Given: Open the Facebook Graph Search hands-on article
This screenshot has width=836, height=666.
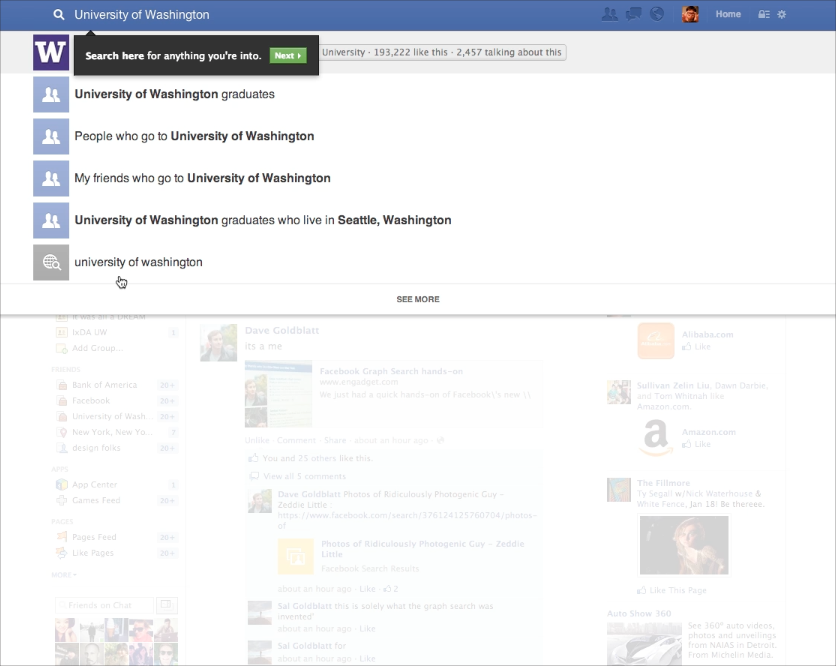Looking at the screenshot, I should click(x=391, y=371).
